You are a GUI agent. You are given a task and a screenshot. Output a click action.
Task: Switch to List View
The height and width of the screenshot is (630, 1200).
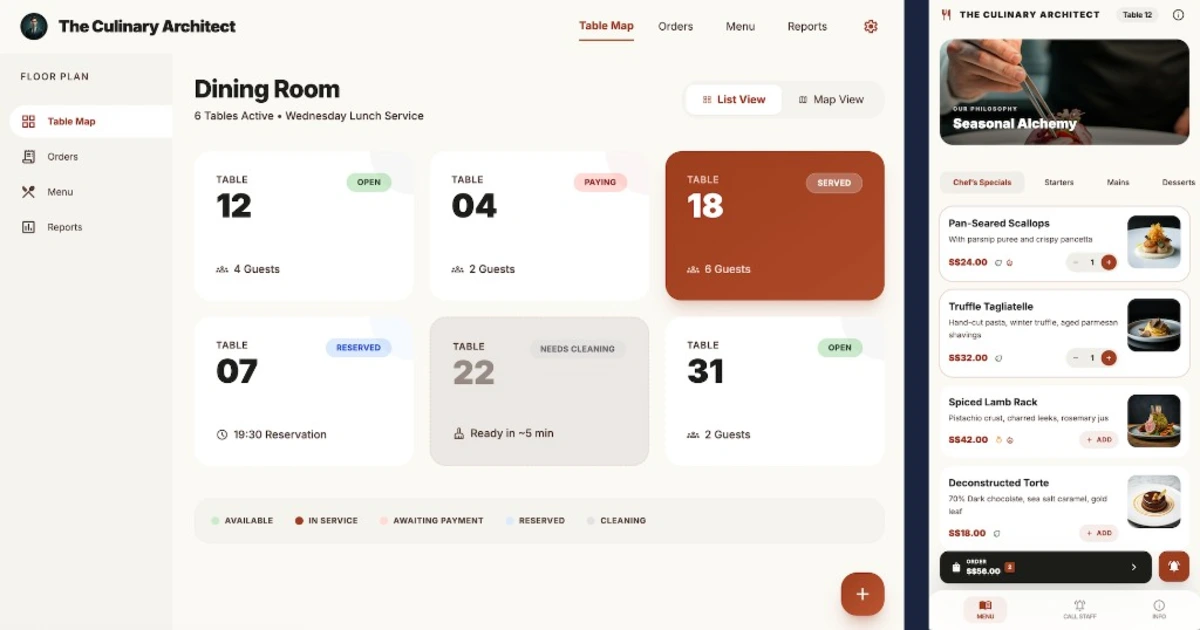click(x=734, y=99)
